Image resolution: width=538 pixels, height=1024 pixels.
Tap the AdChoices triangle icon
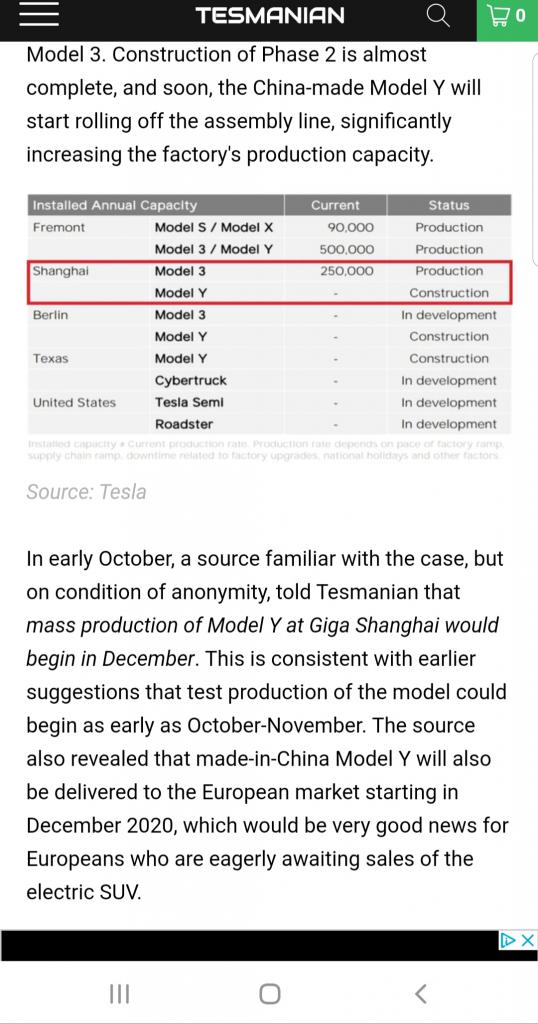point(508,940)
